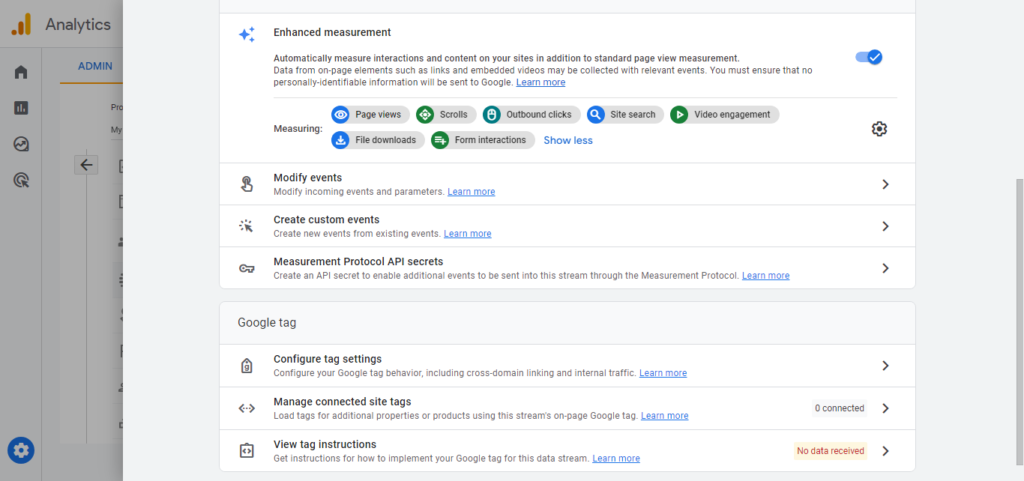Switch to the ADMIN tab
Viewport: 1024px width, 481px height.
click(95, 66)
